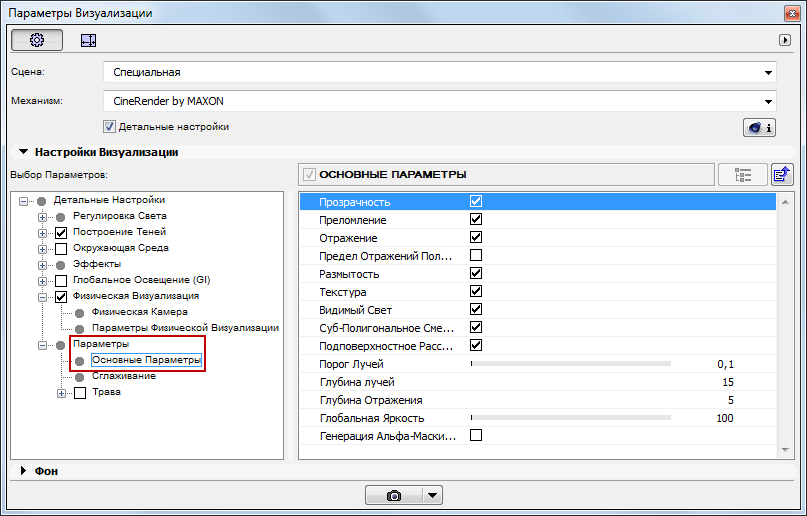Expand the Глобальное Освещение (GI) node
The height and width of the screenshot is (516, 807).
(x=42, y=281)
